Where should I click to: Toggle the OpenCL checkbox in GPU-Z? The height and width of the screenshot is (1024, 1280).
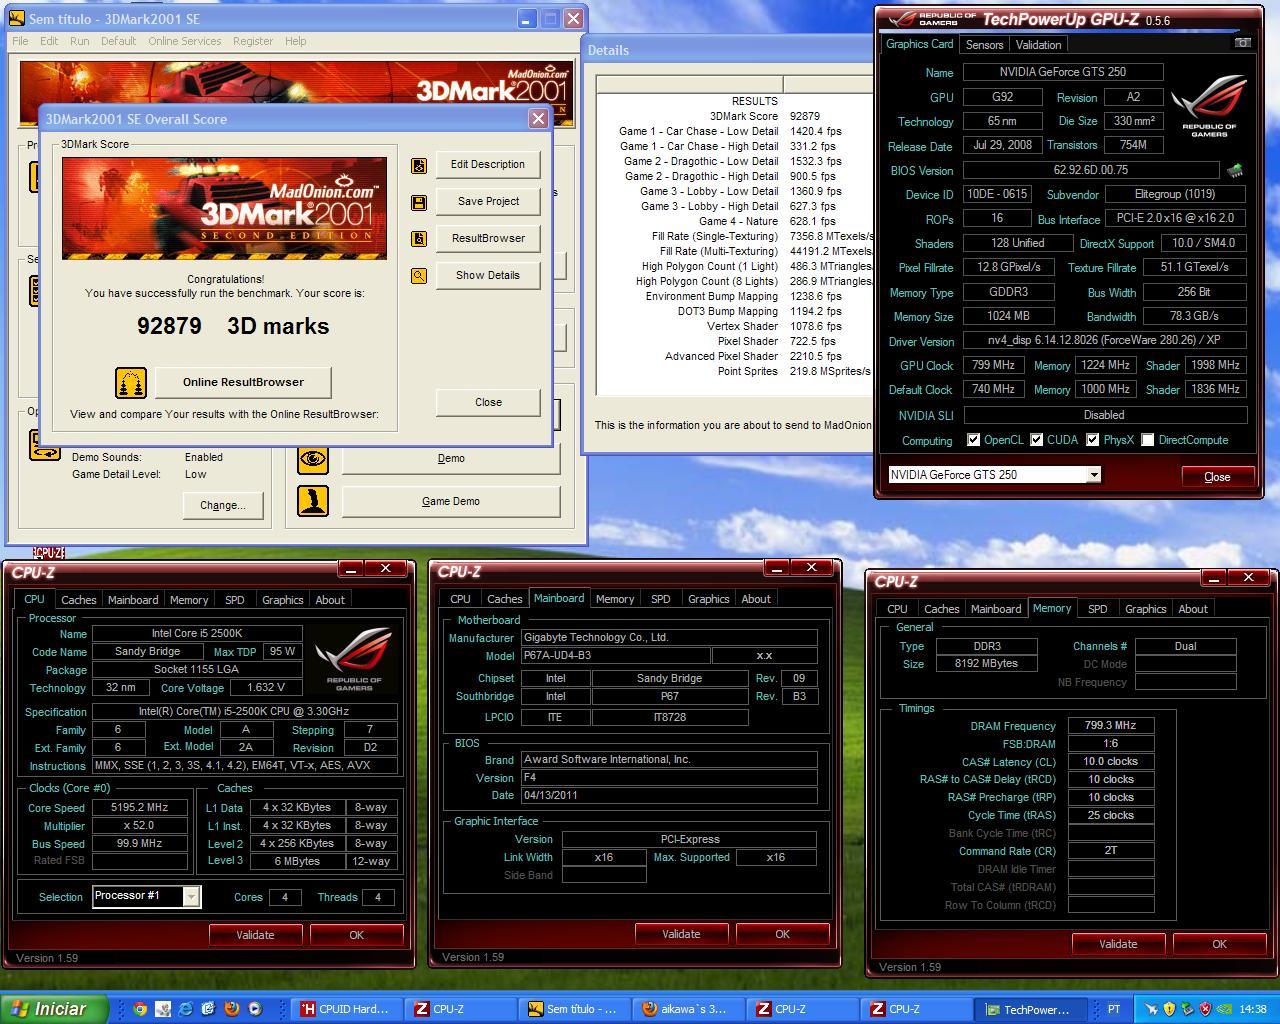click(x=973, y=440)
